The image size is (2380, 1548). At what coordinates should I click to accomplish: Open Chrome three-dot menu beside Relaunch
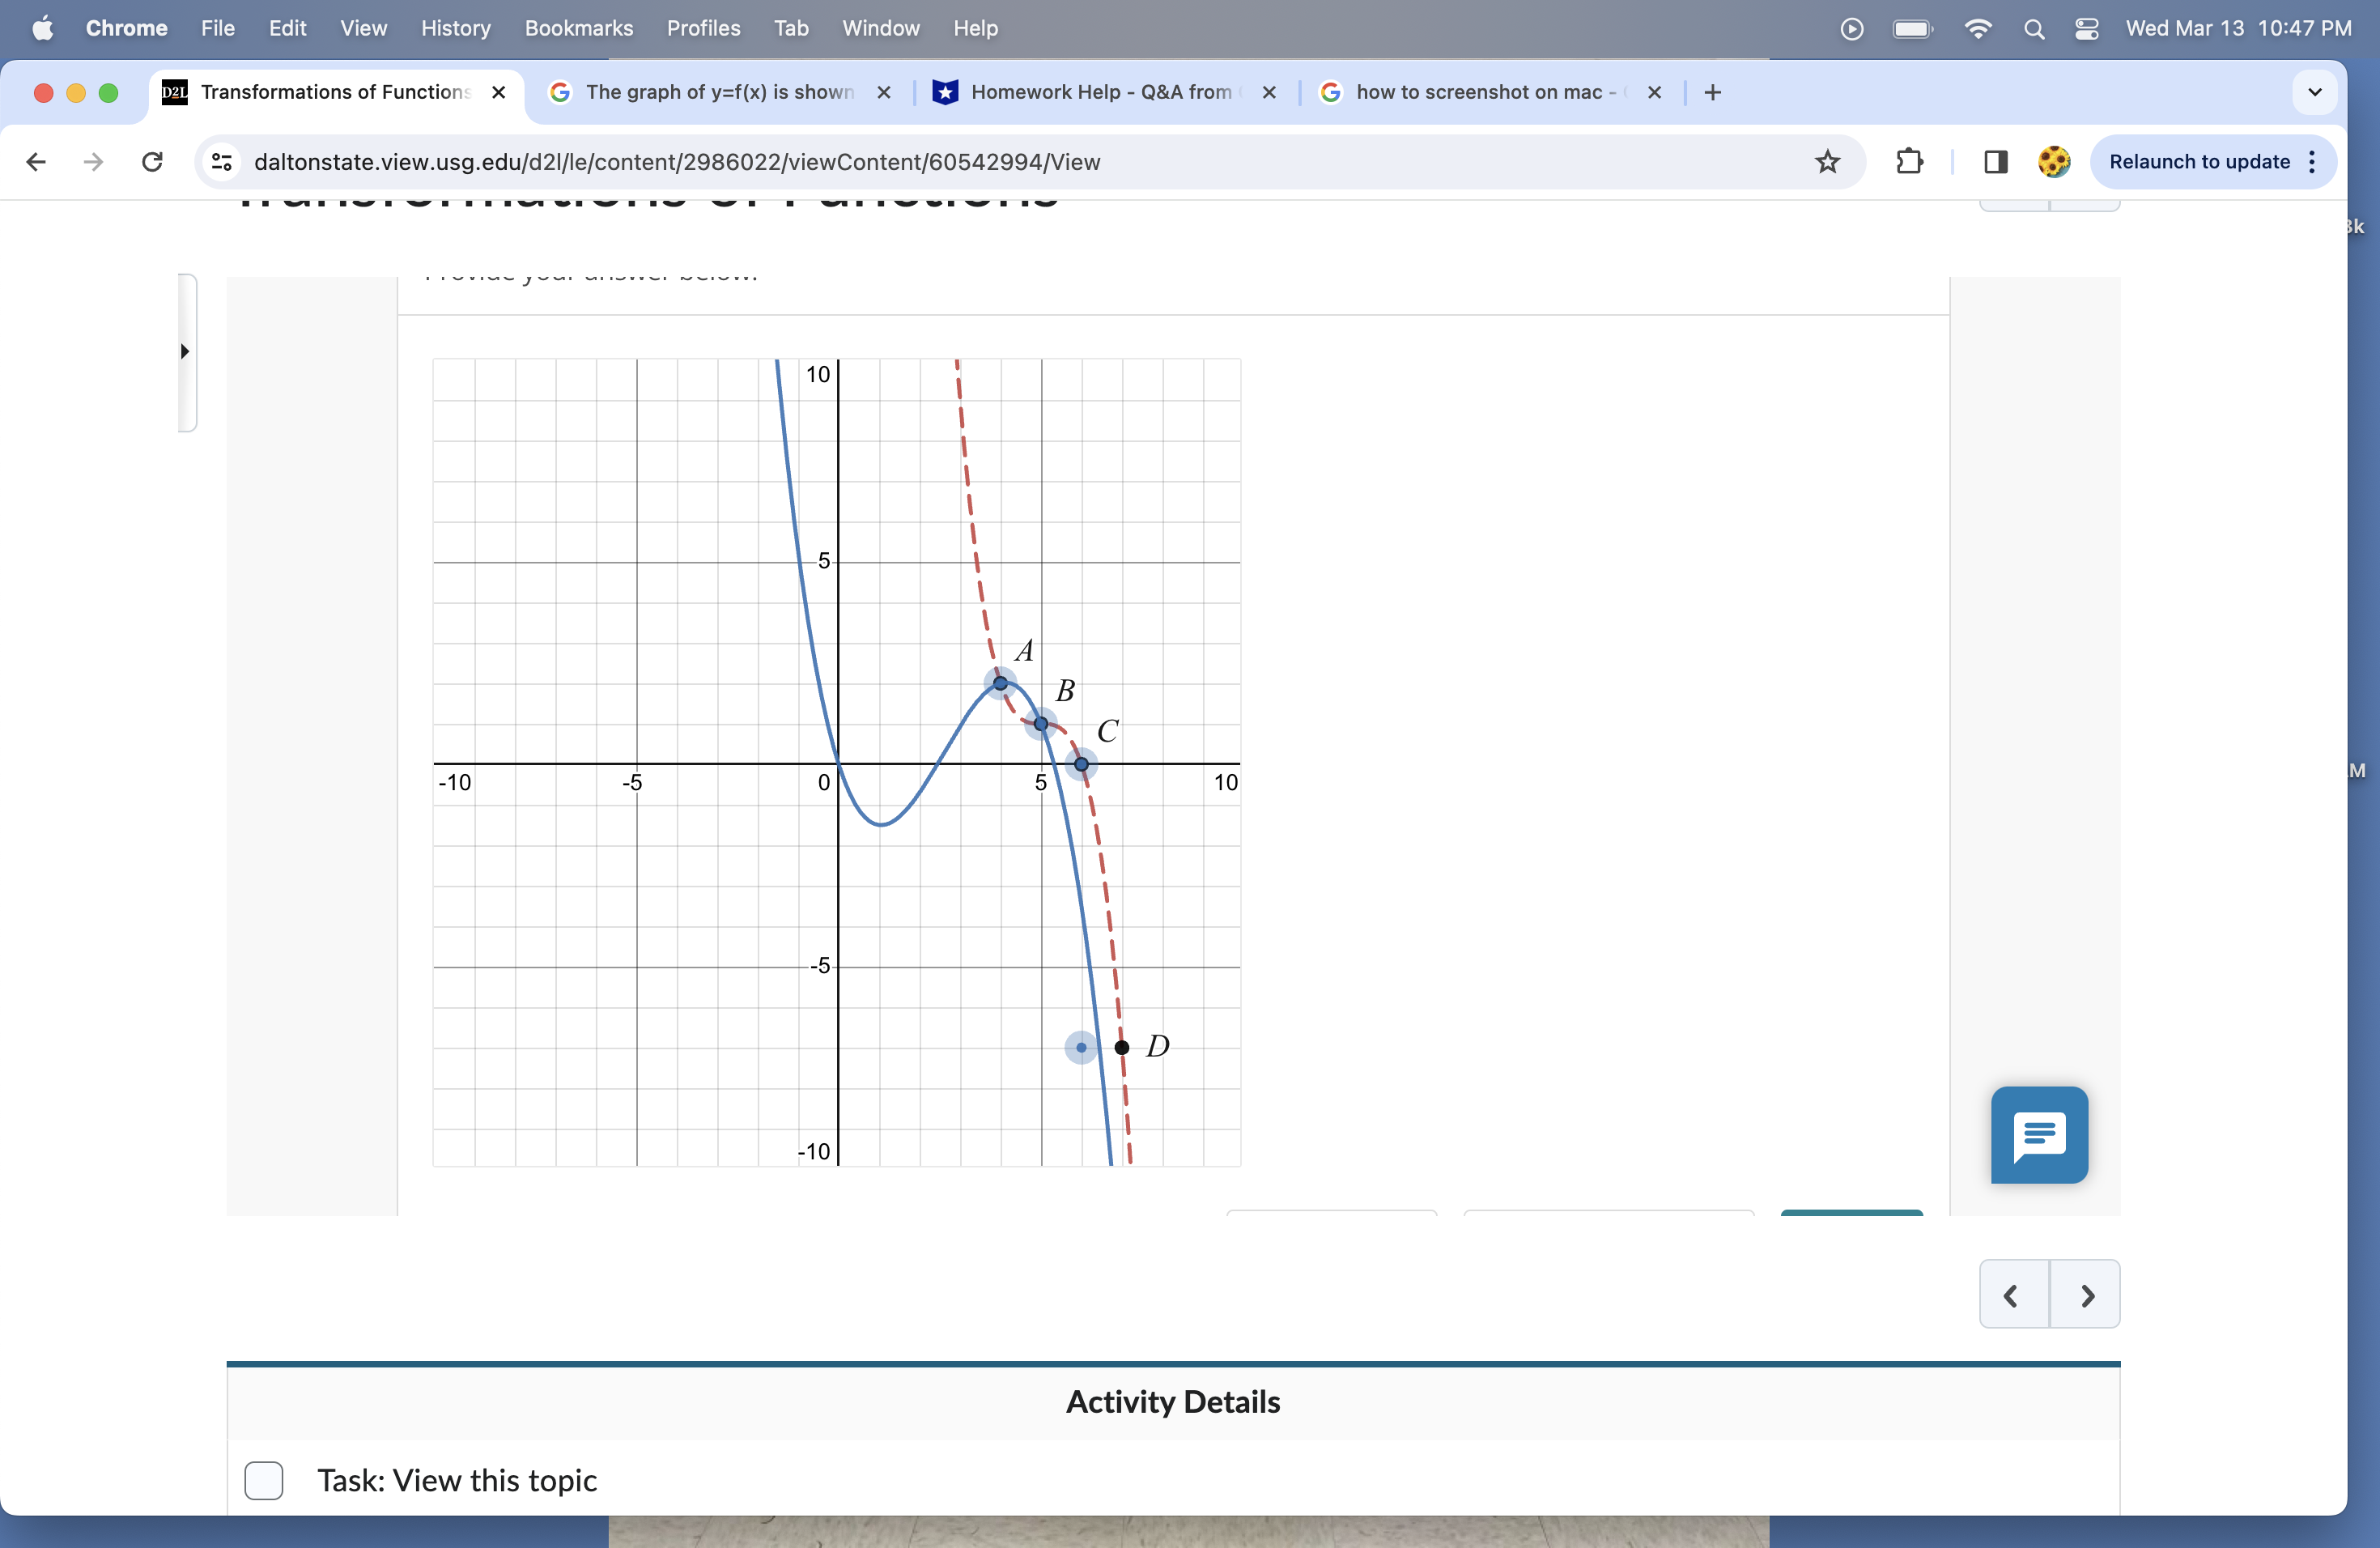(2312, 162)
